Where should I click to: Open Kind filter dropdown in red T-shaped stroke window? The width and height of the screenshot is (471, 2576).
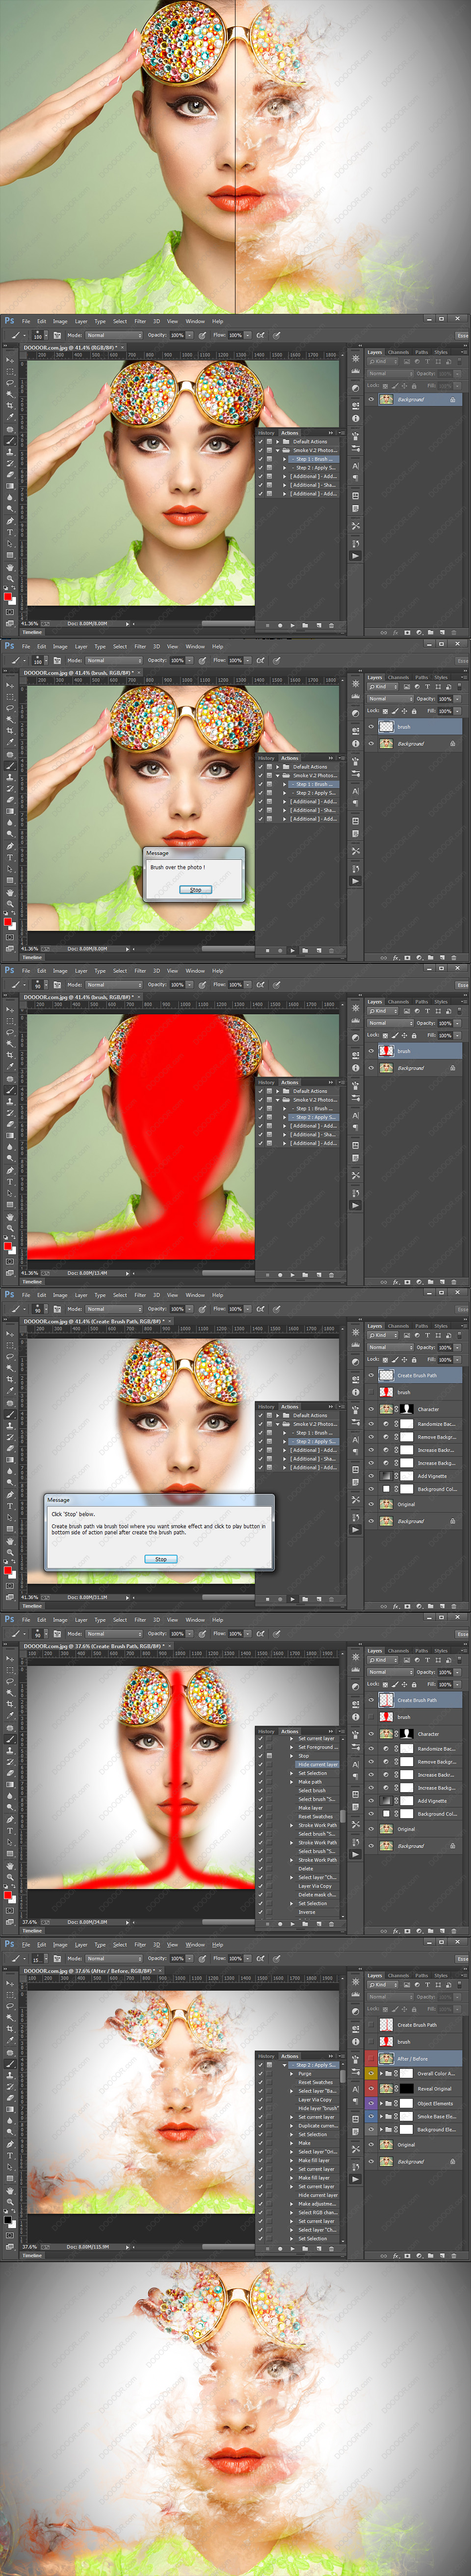tap(383, 1661)
